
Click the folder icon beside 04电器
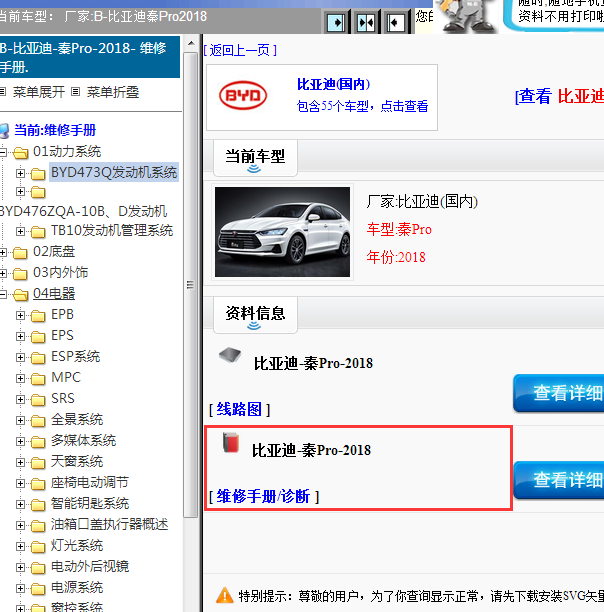coord(21,295)
